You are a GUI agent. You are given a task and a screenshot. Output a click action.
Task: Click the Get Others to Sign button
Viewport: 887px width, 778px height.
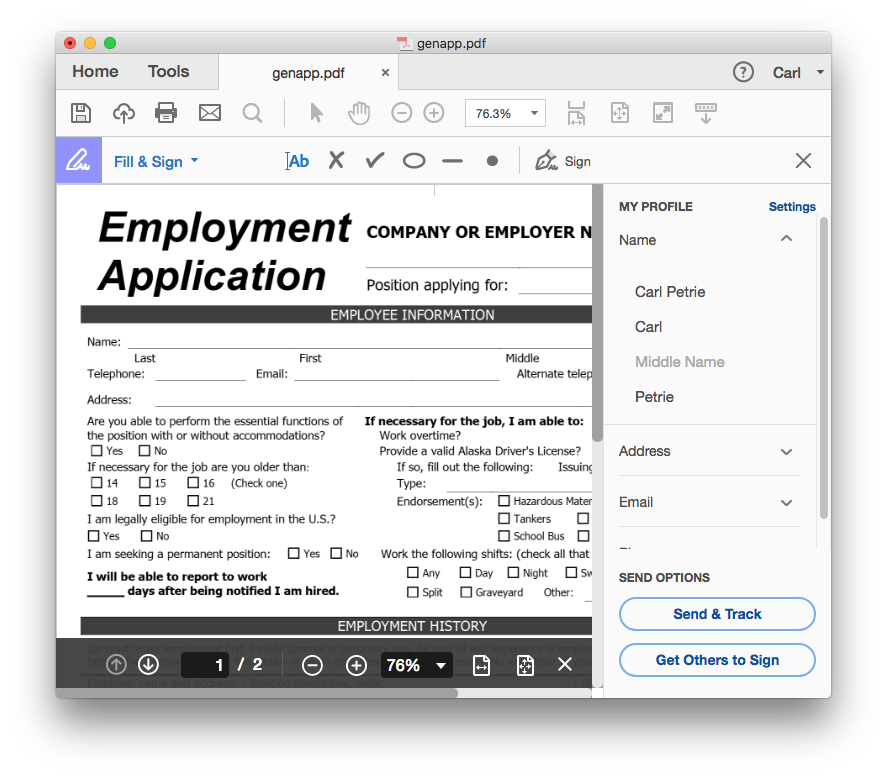pyautogui.click(x=716, y=660)
